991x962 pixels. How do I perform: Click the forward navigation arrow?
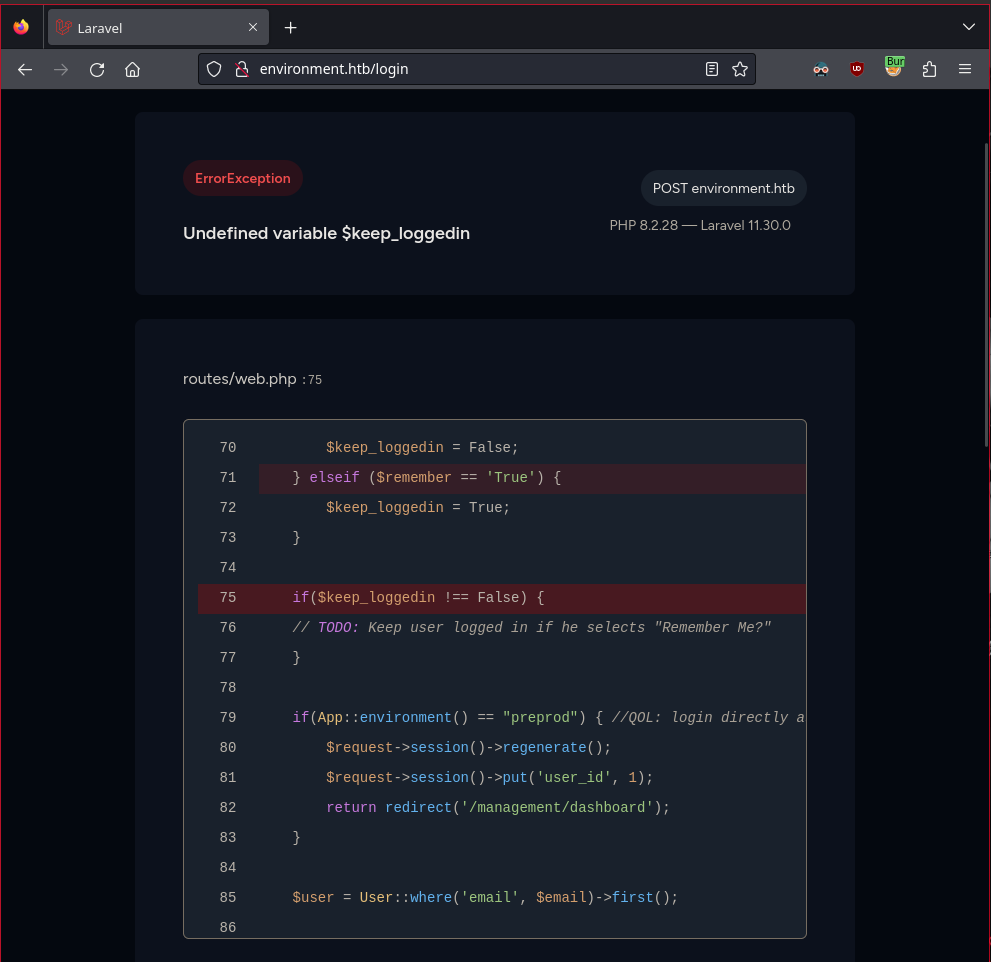(61, 70)
